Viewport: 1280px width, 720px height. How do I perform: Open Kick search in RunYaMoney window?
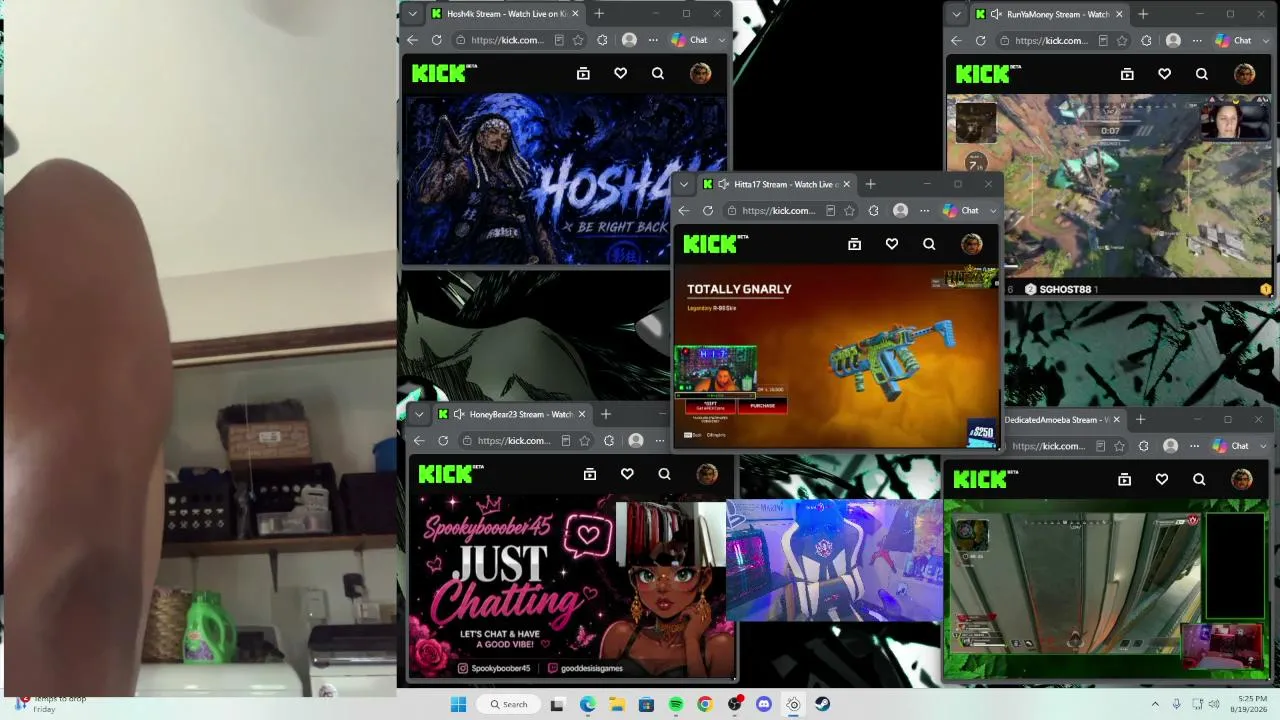pyautogui.click(x=1201, y=73)
